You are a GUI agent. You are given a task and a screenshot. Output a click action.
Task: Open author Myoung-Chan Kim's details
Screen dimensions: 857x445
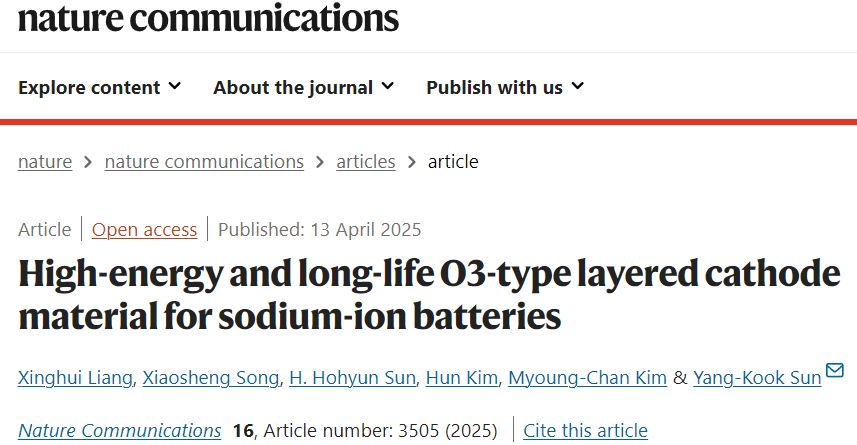[x=588, y=378]
